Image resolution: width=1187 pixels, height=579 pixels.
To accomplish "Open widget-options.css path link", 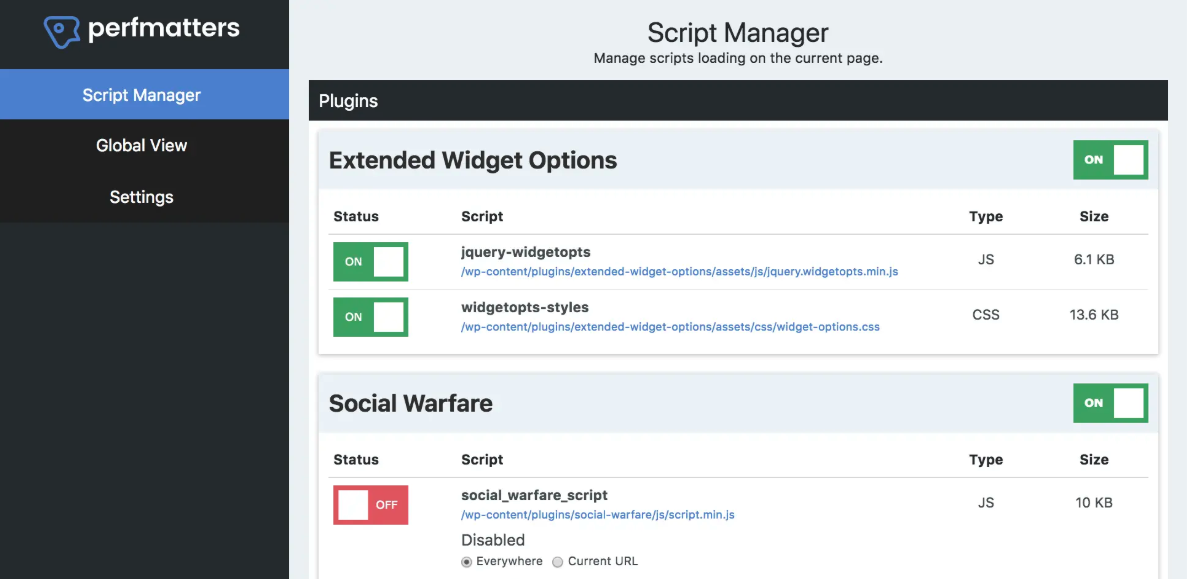I will click(x=671, y=327).
